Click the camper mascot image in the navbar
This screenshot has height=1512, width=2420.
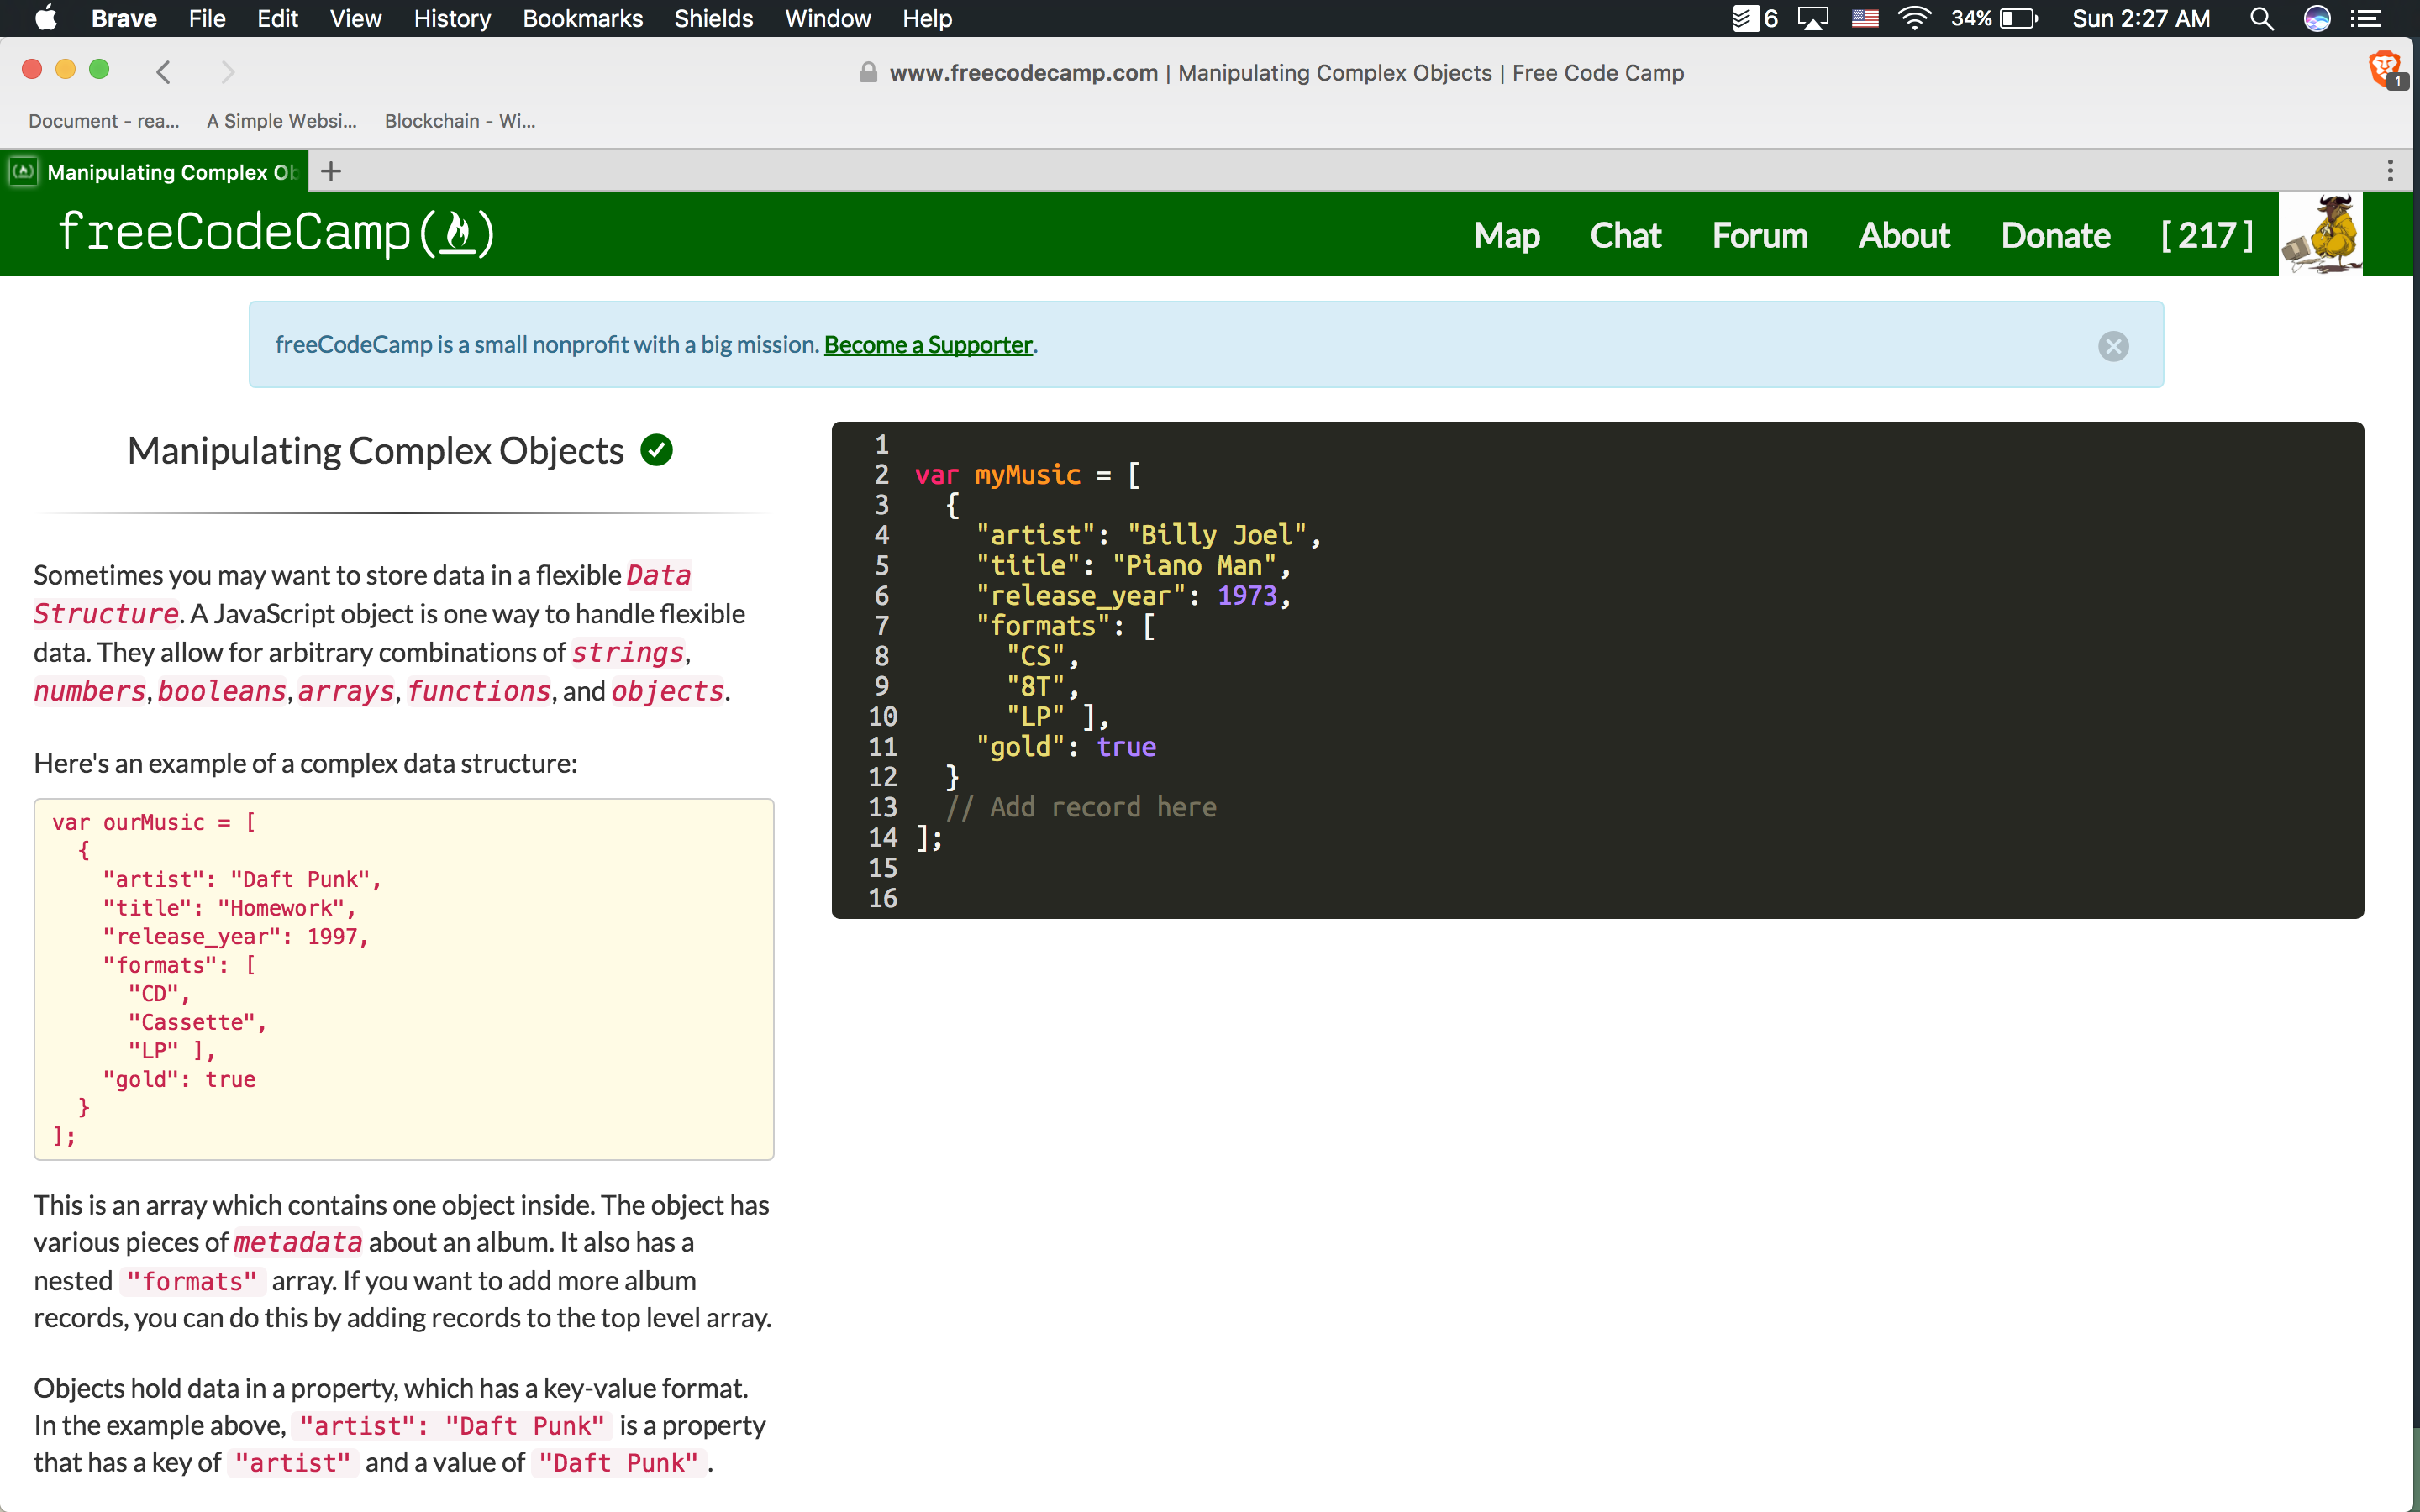2321,232
